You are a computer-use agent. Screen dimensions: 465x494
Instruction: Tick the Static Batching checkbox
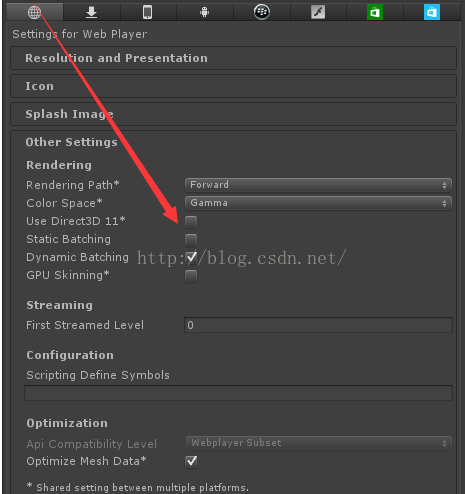[x=191, y=240]
